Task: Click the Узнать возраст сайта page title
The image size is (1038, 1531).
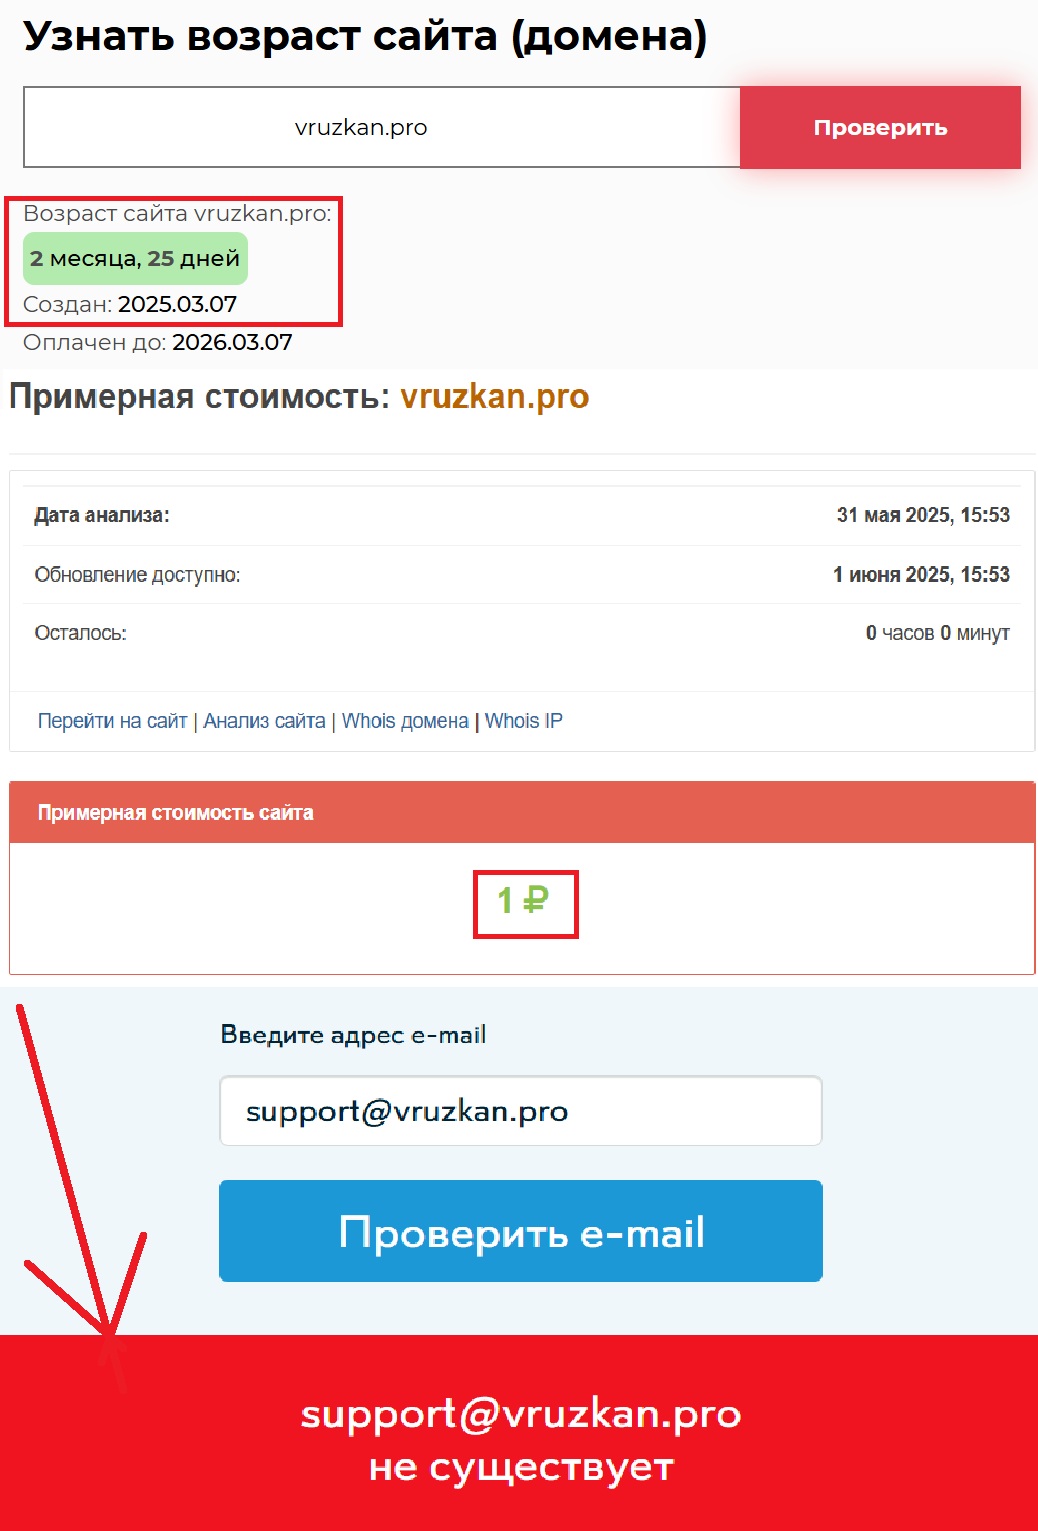Action: [x=365, y=37]
